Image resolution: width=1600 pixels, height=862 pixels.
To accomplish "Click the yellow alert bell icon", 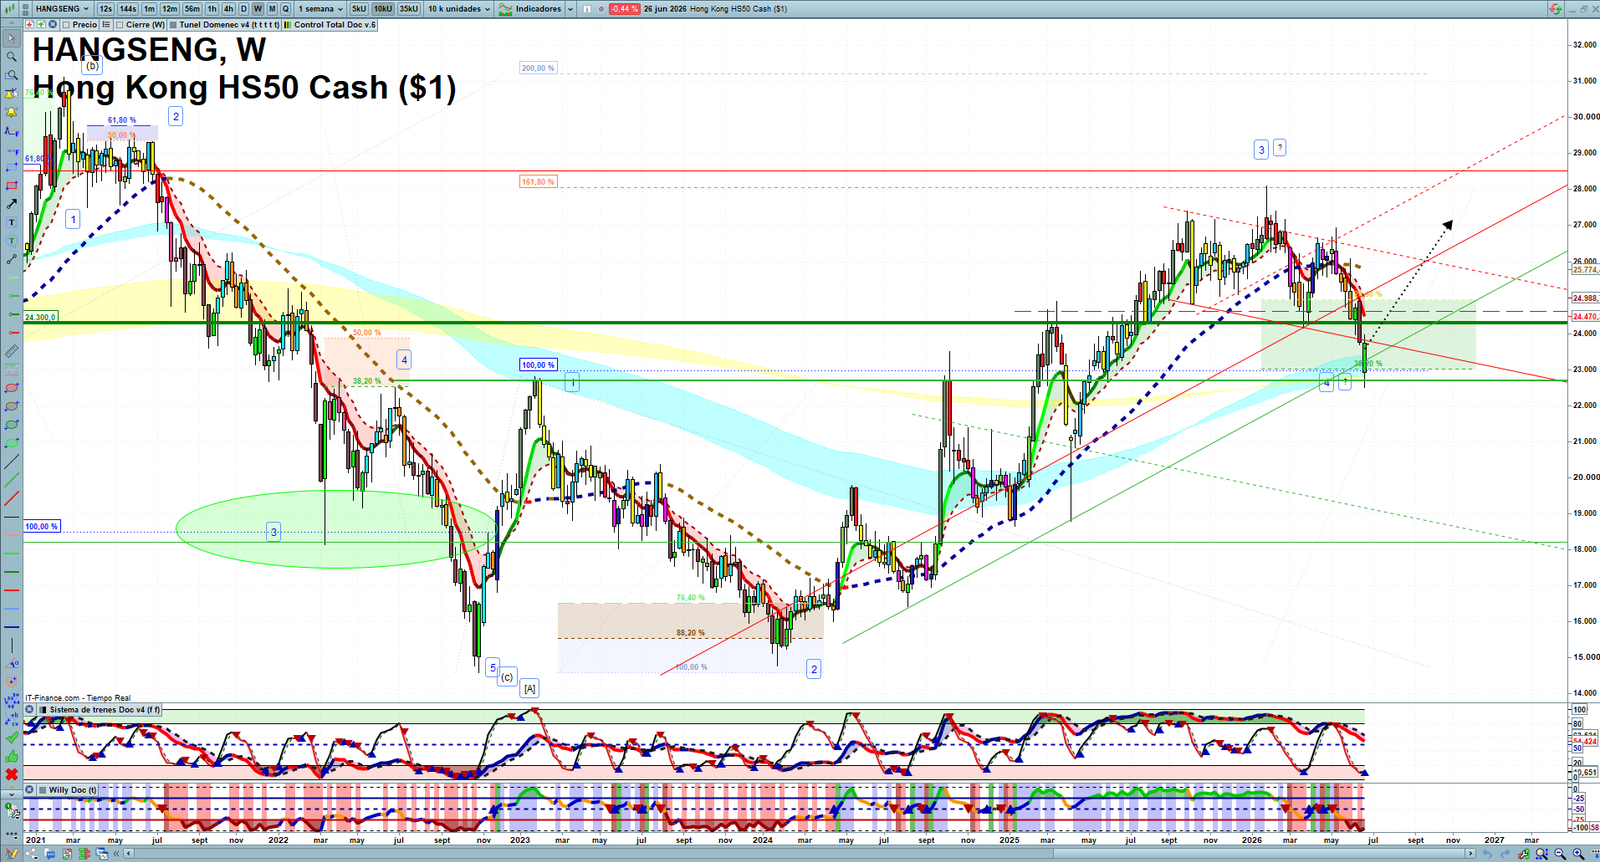I will pos(12,112).
